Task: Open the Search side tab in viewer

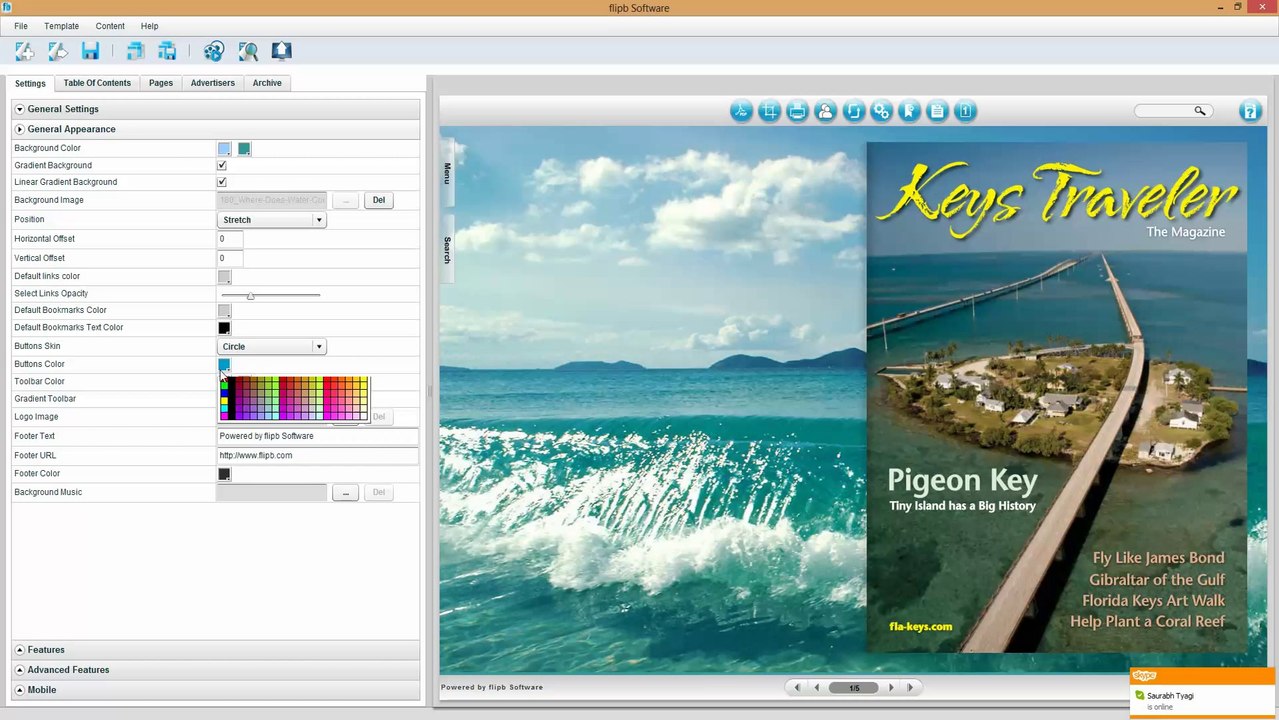Action: [x=447, y=249]
